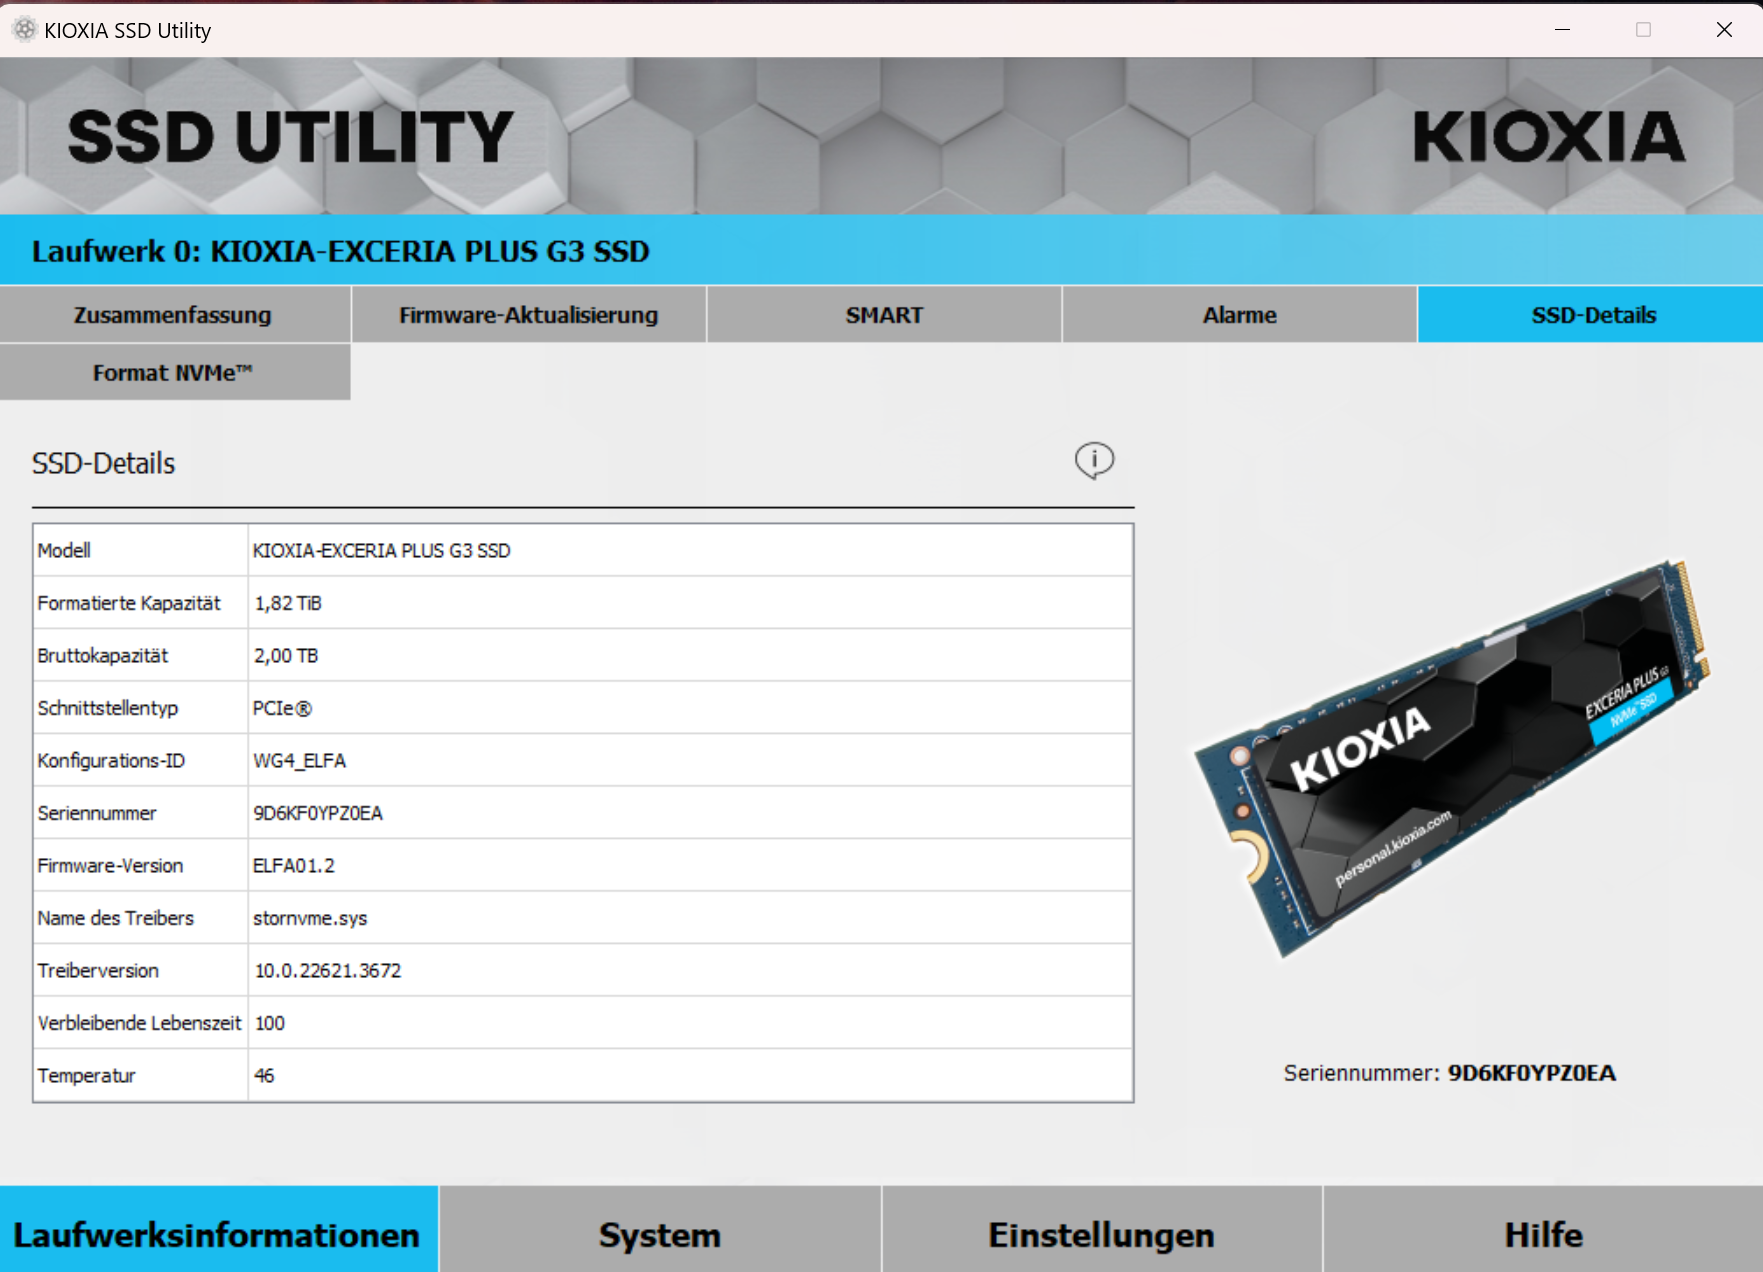Select the WG4_ELFA configuration ID

click(x=299, y=761)
